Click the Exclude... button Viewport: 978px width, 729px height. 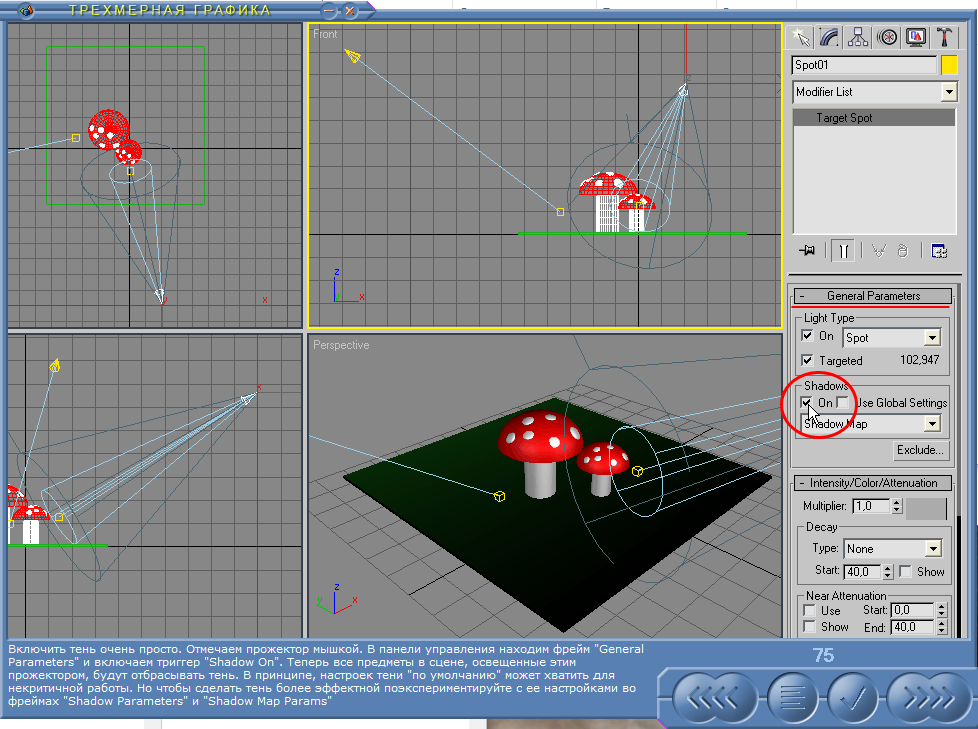click(x=920, y=450)
